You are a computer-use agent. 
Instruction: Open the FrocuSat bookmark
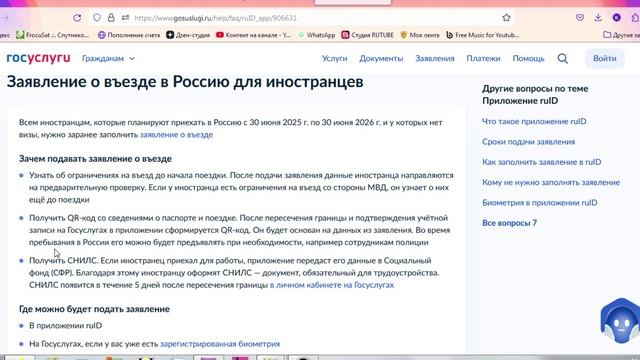point(52,35)
